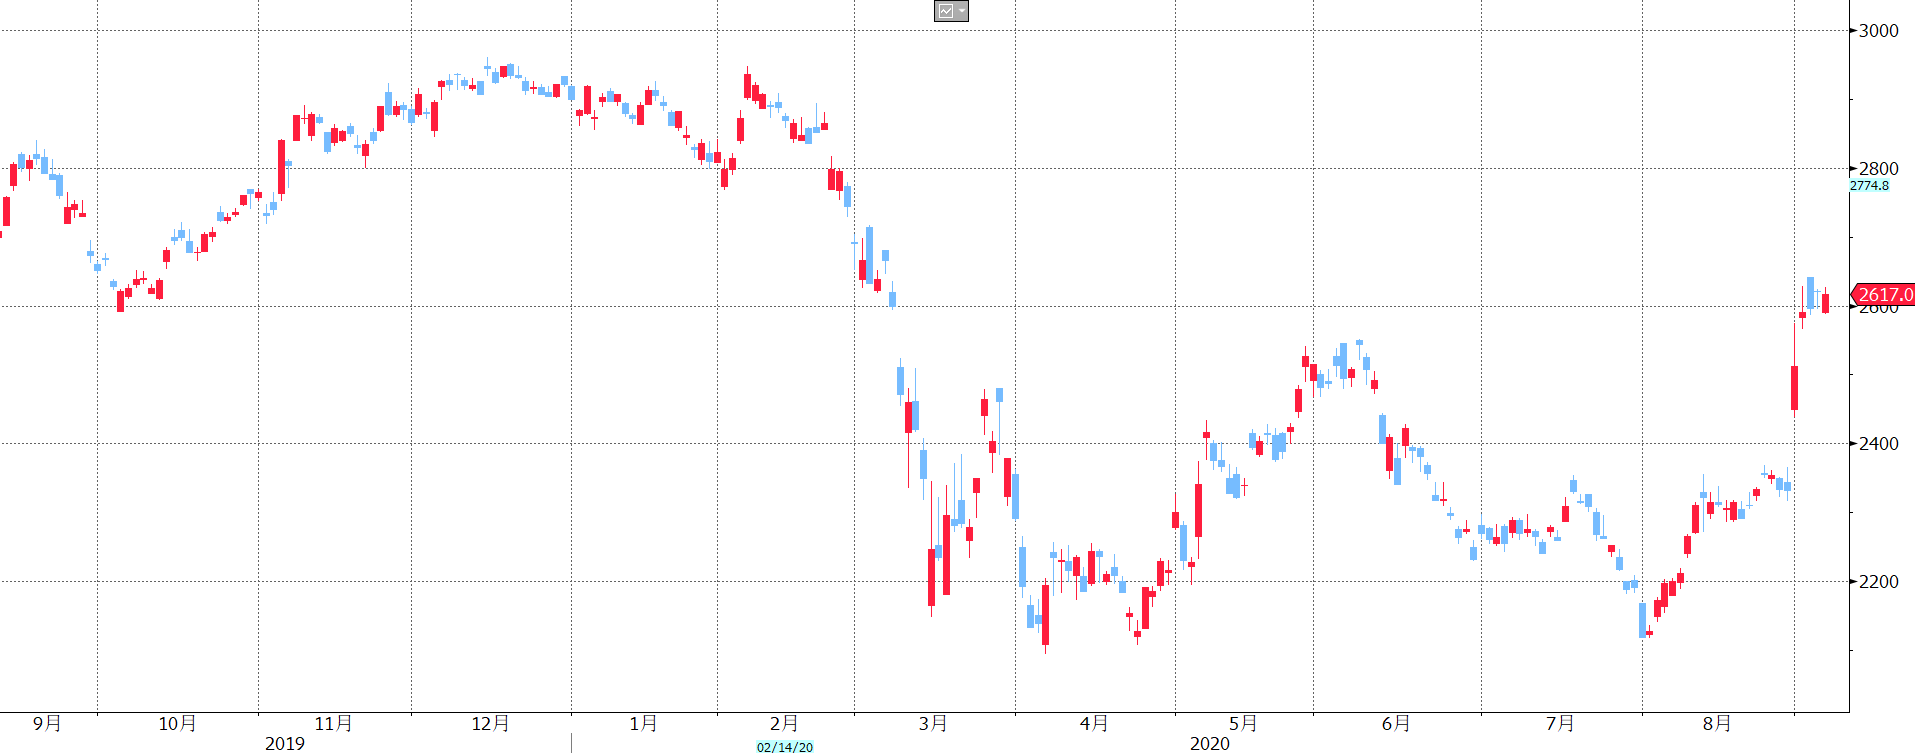The height and width of the screenshot is (753, 1915).
Task: Select the 6月 month axis label
Action: point(1396,723)
